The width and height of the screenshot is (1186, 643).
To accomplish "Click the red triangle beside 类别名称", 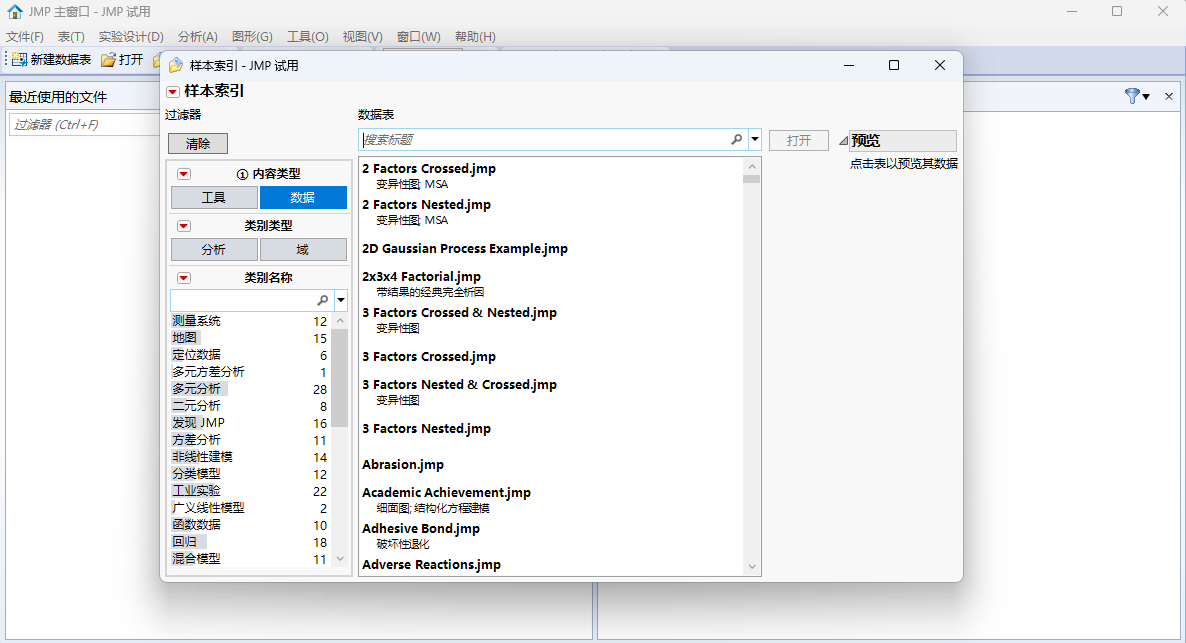I will (x=183, y=278).
